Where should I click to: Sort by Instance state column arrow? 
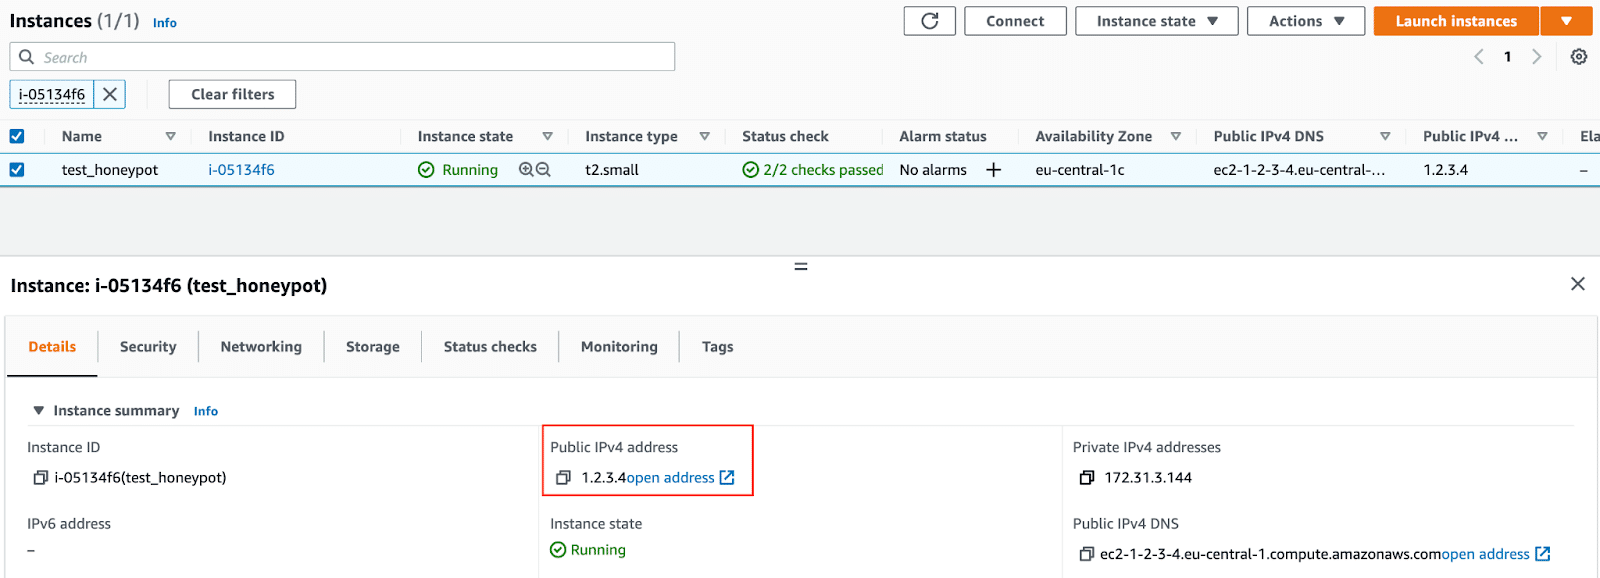(x=548, y=136)
